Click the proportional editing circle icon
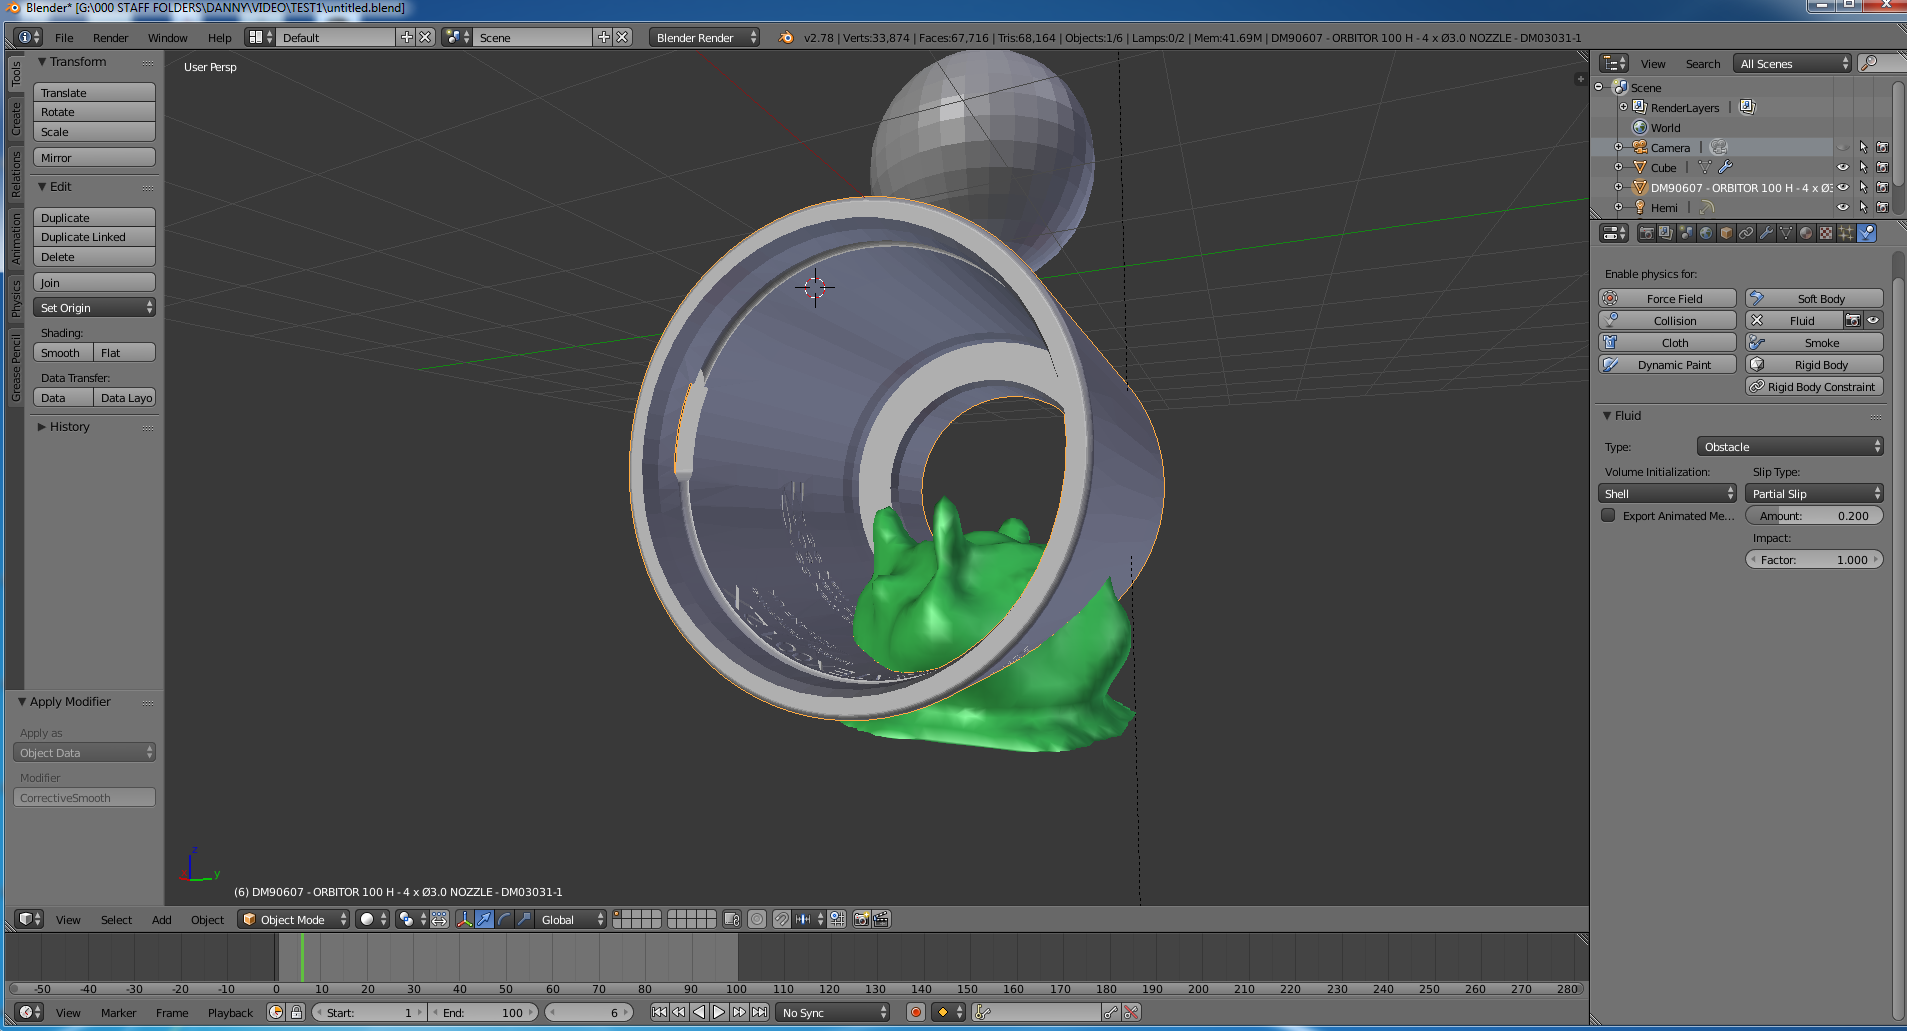 757,919
